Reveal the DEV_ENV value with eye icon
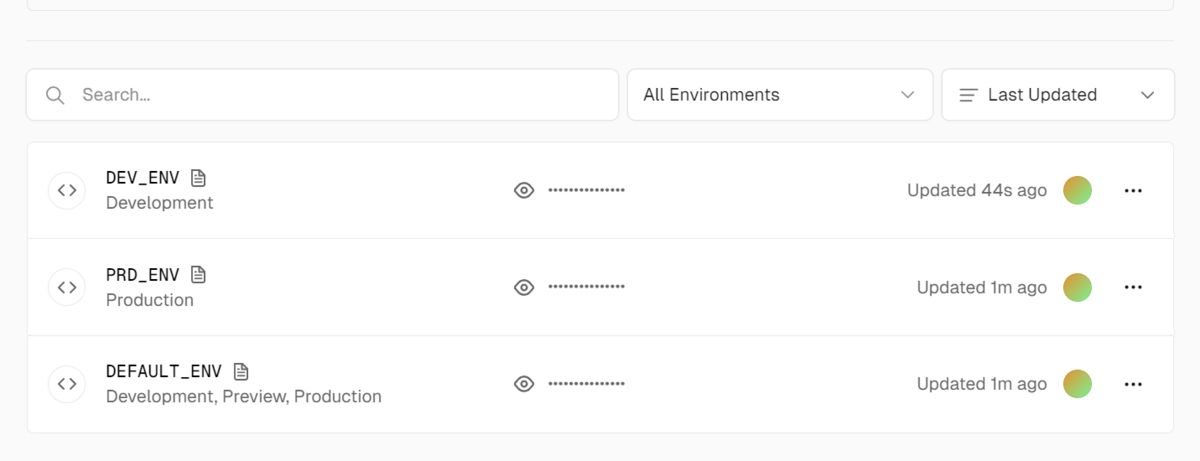This screenshot has width=1200, height=461. click(x=524, y=190)
